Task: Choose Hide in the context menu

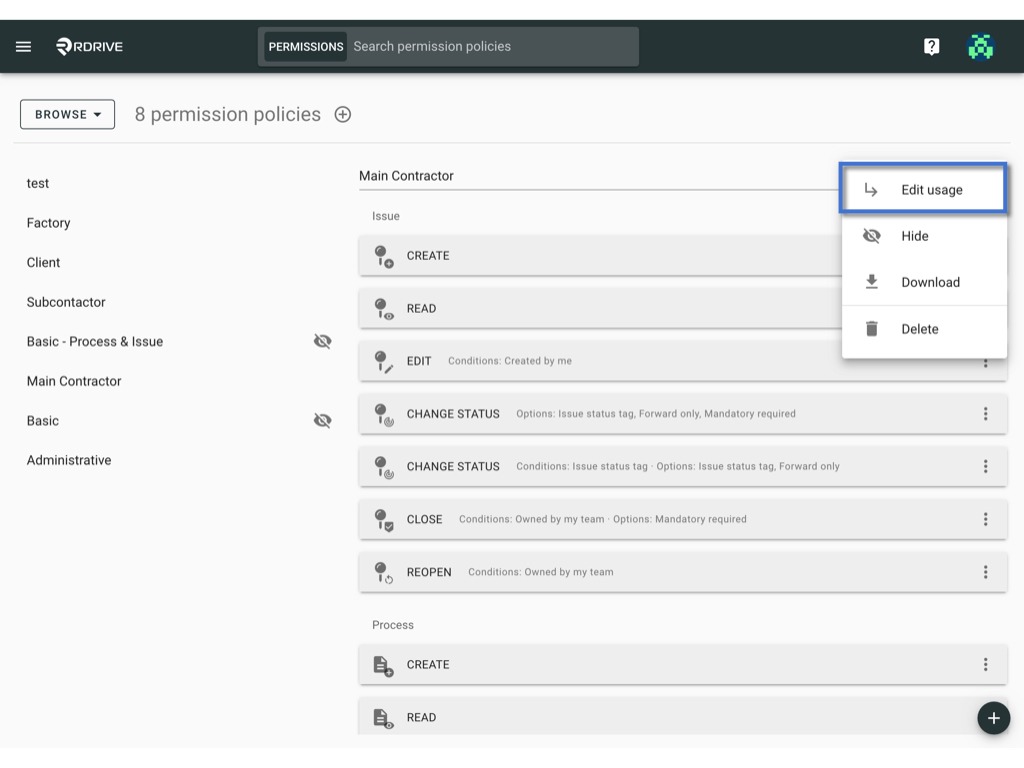Action: click(923, 236)
